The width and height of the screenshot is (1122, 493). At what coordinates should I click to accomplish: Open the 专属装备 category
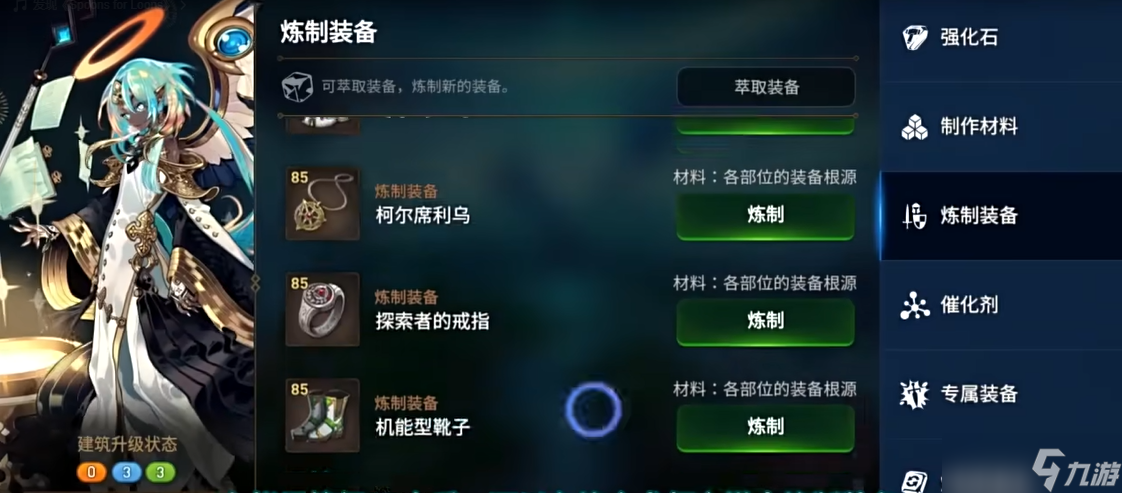click(x=1001, y=394)
